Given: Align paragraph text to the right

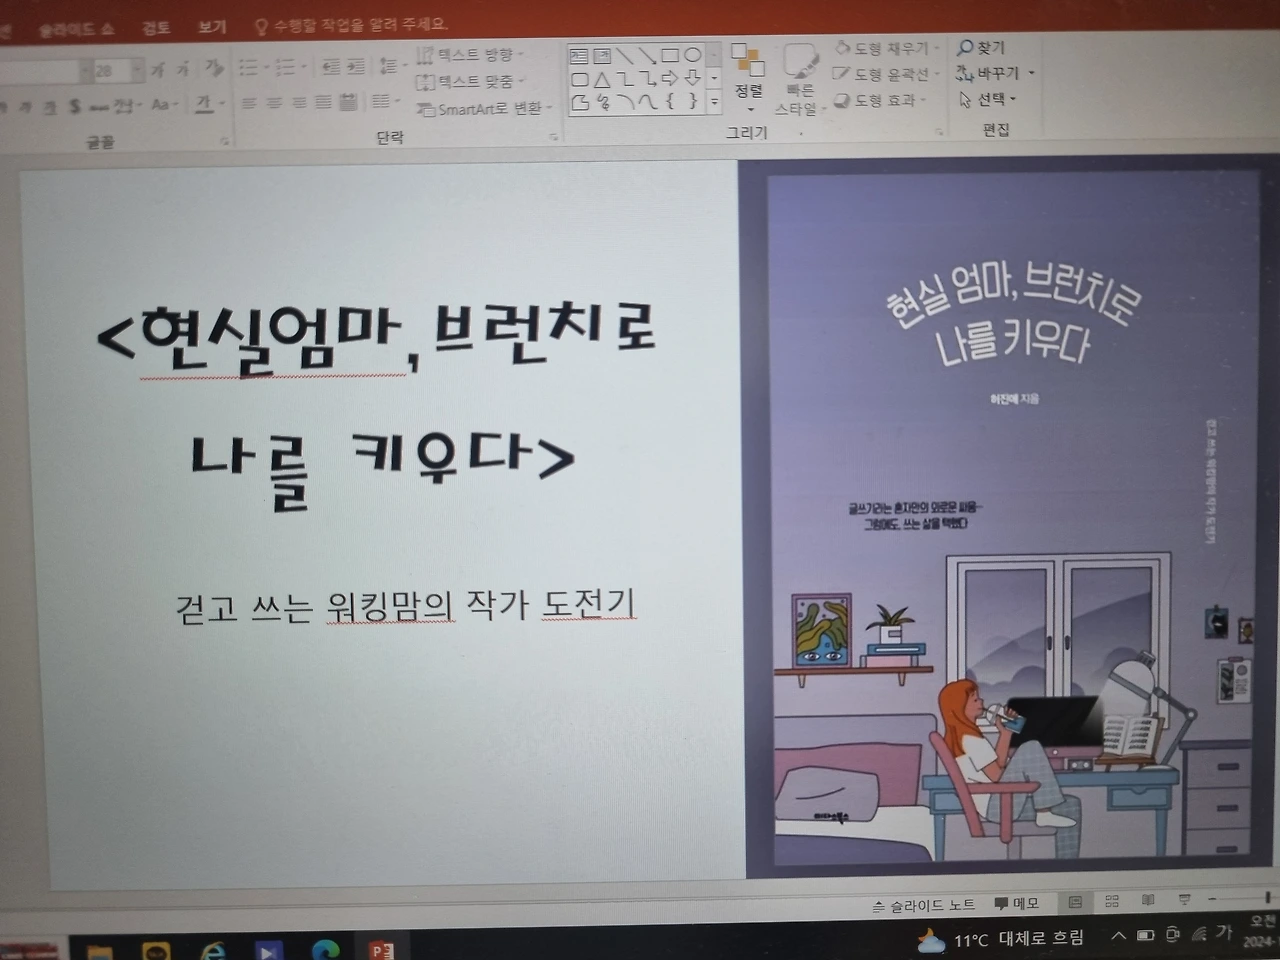Looking at the screenshot, I should (299, 102).
